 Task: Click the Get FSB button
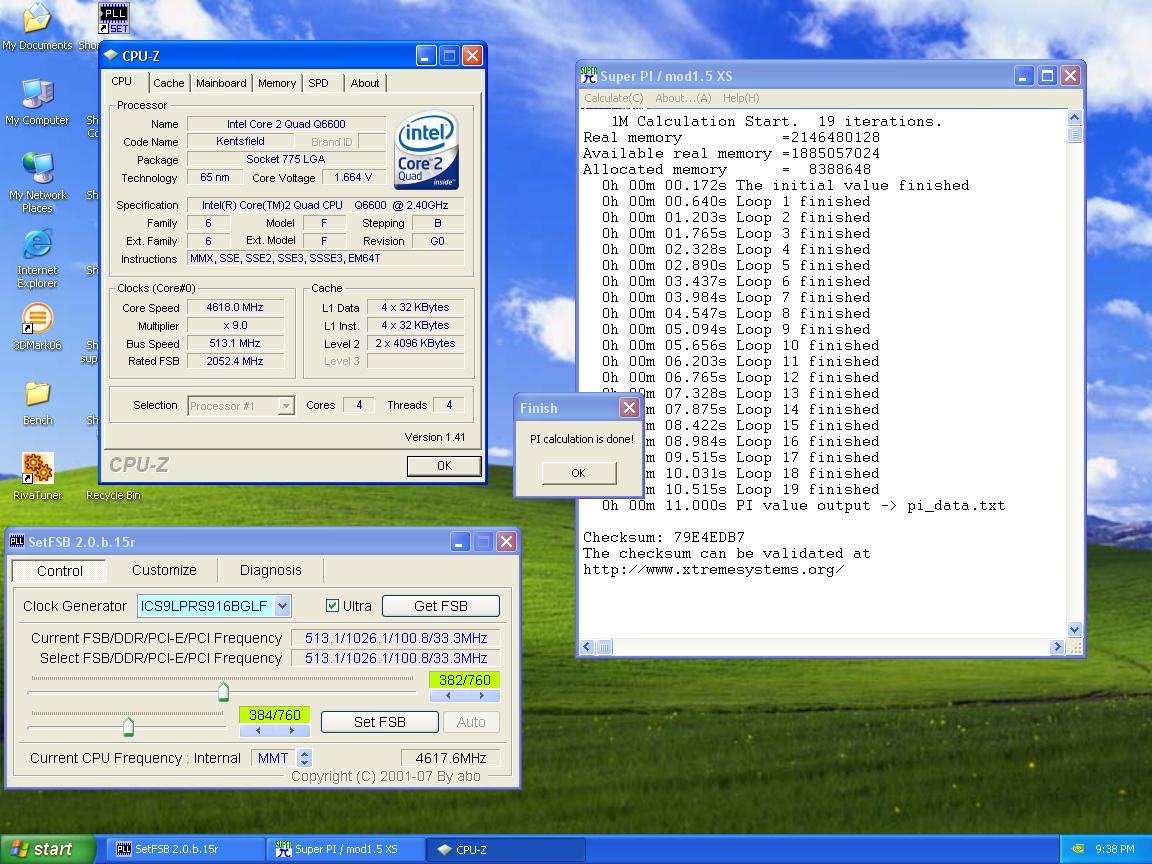point(440,606)
